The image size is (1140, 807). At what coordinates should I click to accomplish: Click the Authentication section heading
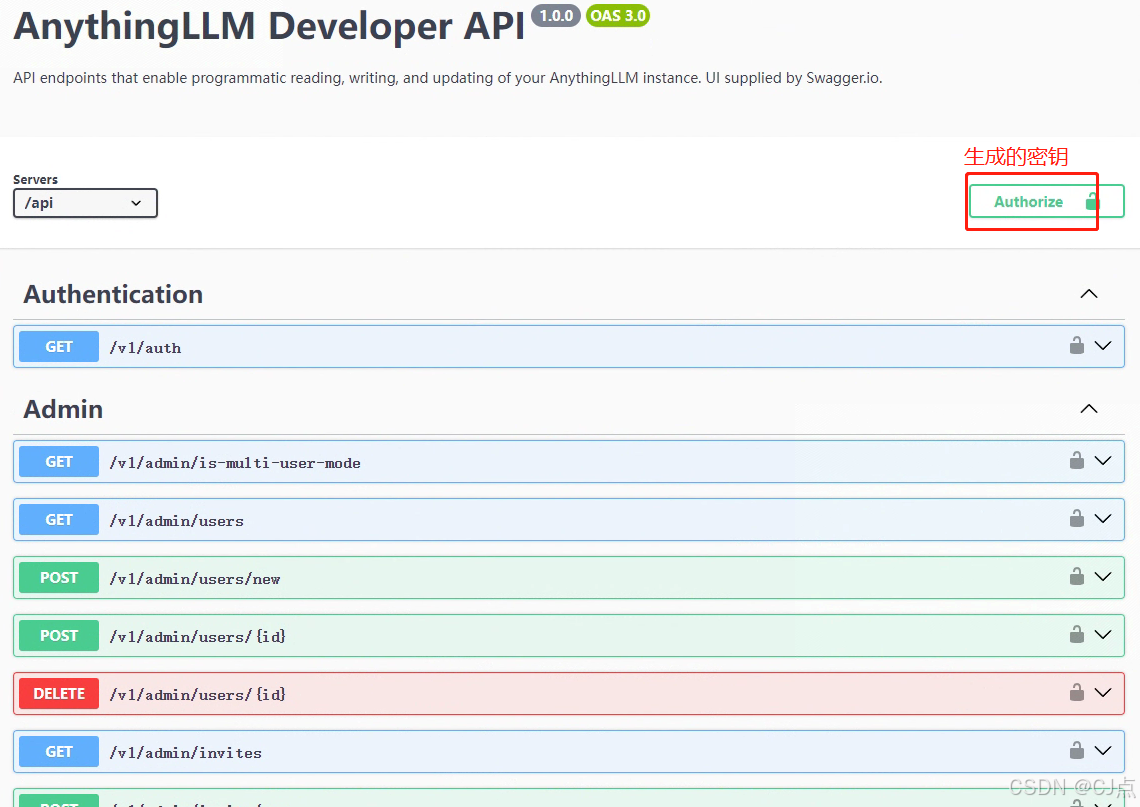(x=113, y=294)
